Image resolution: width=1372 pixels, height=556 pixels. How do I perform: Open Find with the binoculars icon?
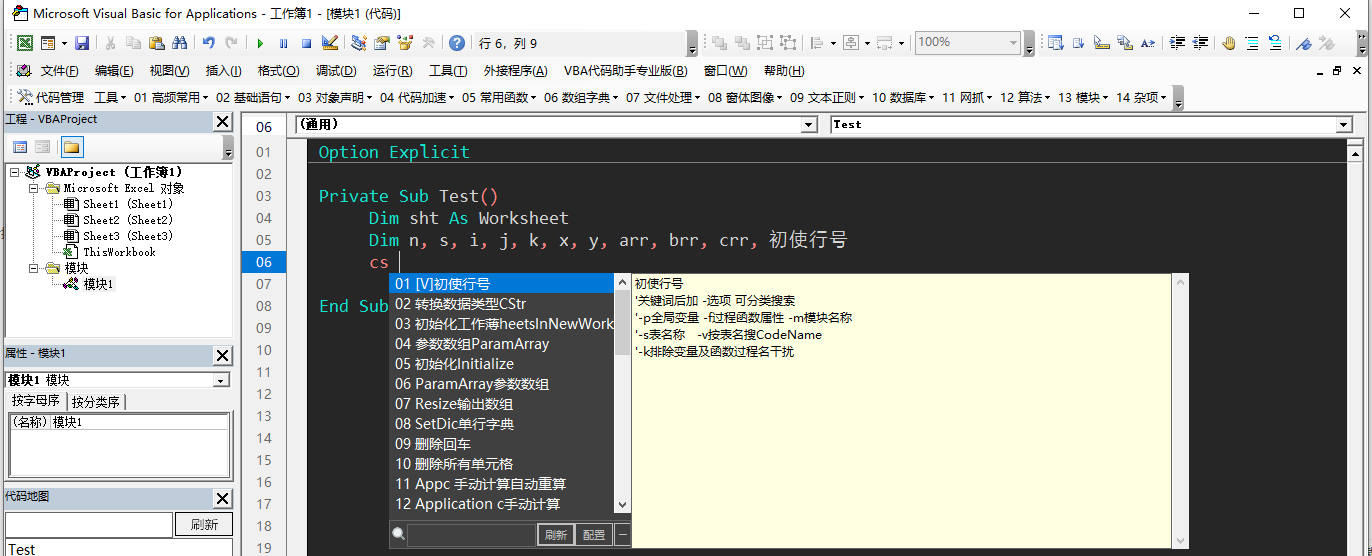[x=180, y=43]
